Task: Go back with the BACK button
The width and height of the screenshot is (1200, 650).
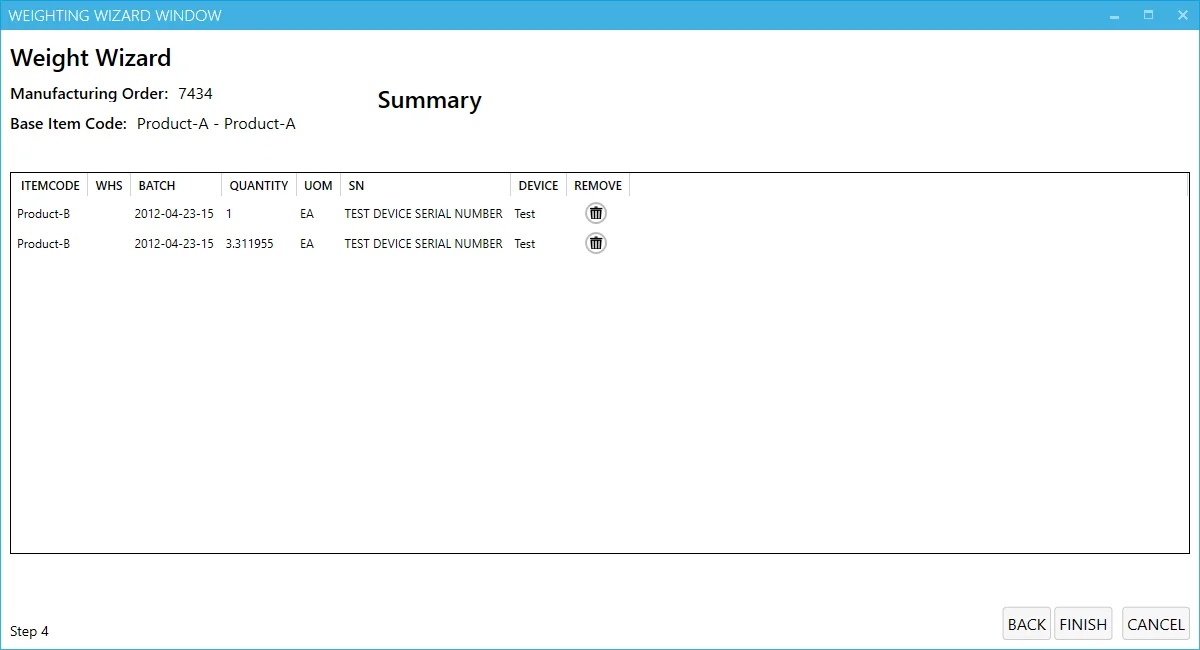Action: point(1026,624)
